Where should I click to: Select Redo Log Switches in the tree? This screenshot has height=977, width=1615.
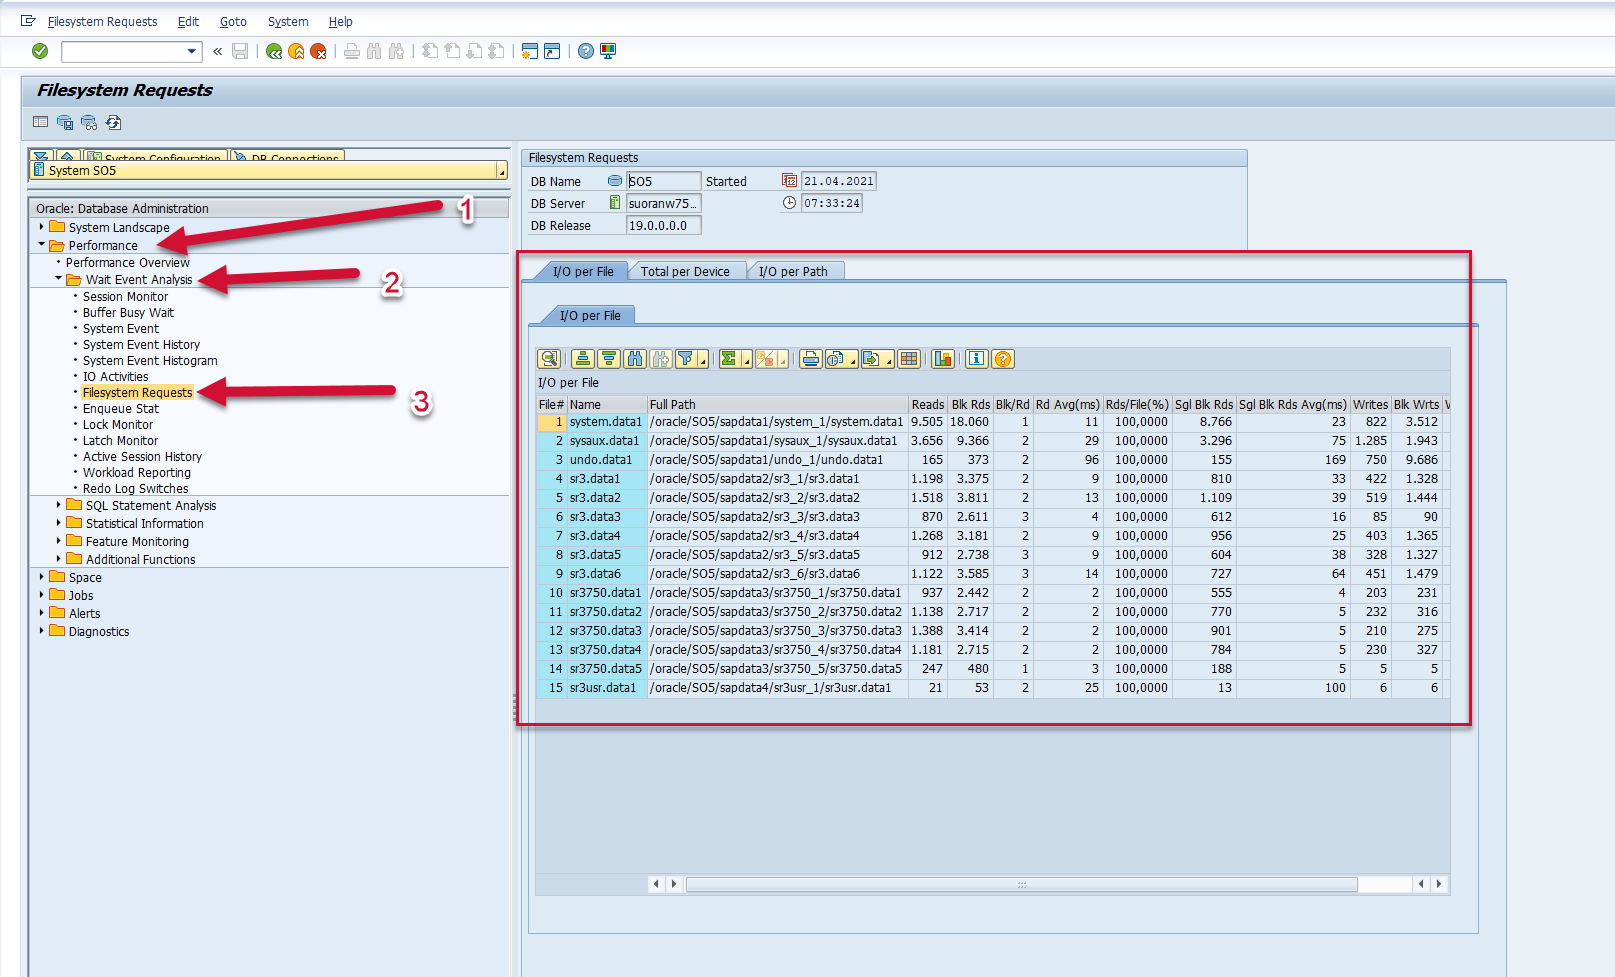tap(135, 489)
